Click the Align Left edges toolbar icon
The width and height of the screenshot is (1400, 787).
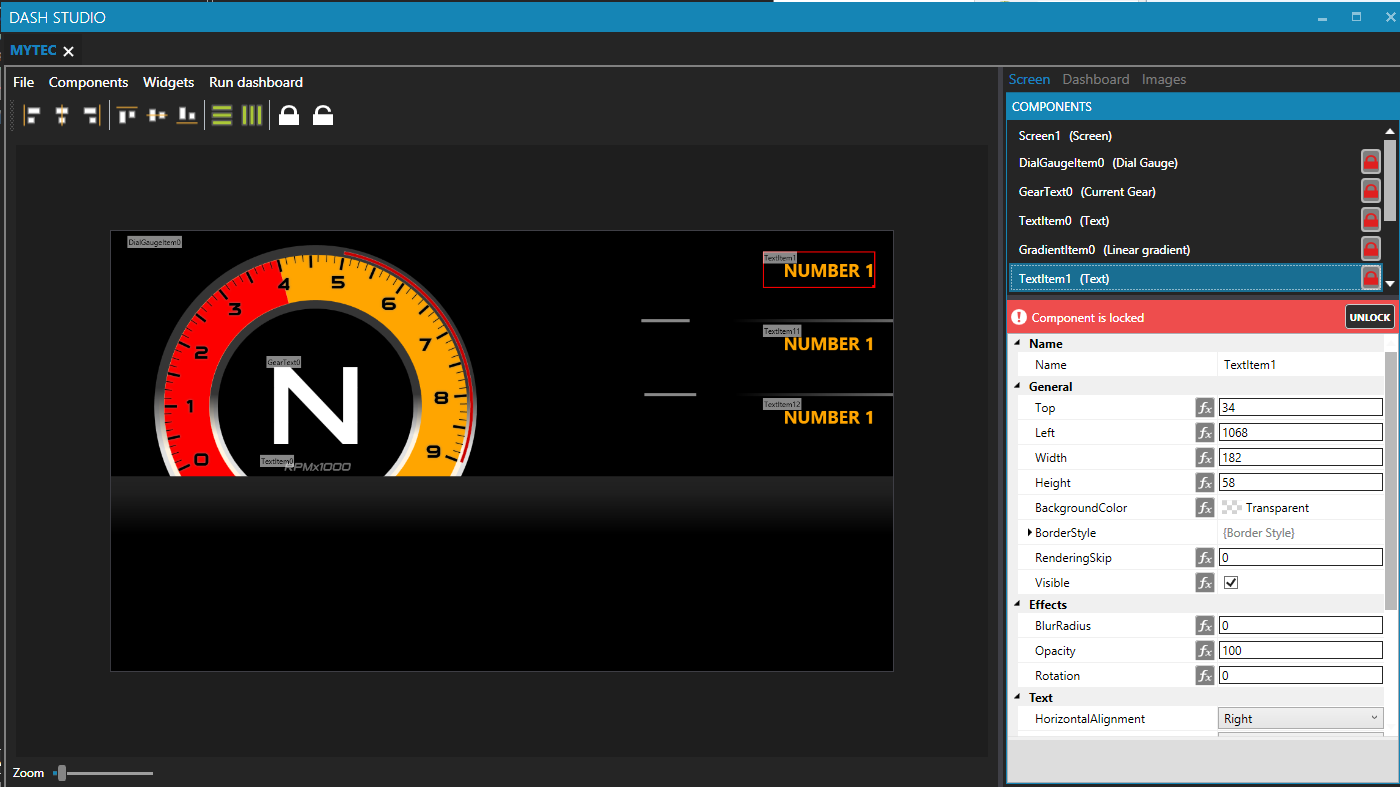32,115
